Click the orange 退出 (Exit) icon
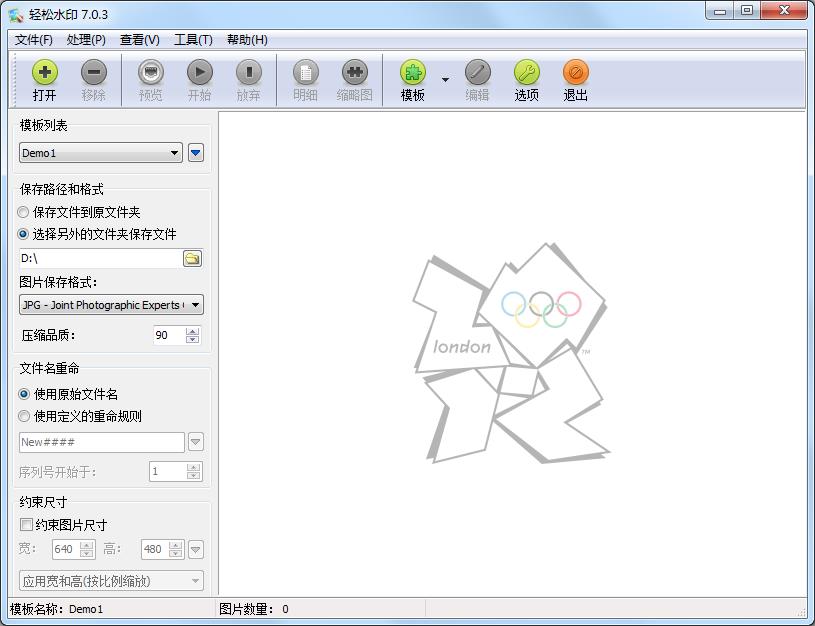The width and height of the screenshot is (815, 626). 575,72
